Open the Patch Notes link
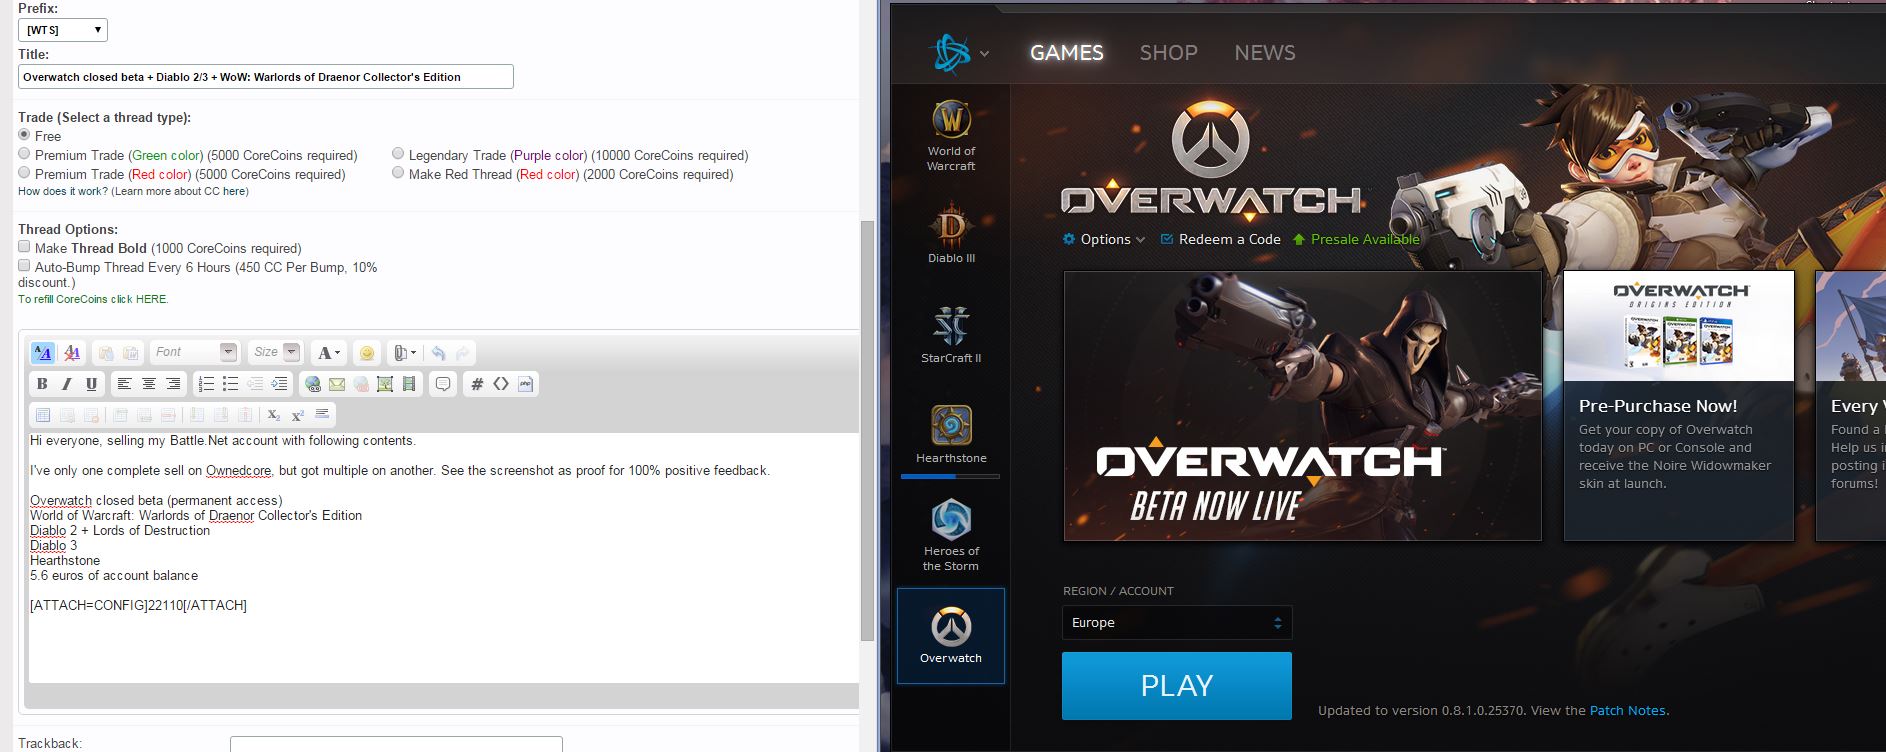This screenshot has height=752, width=1886. click(1627, 710)
